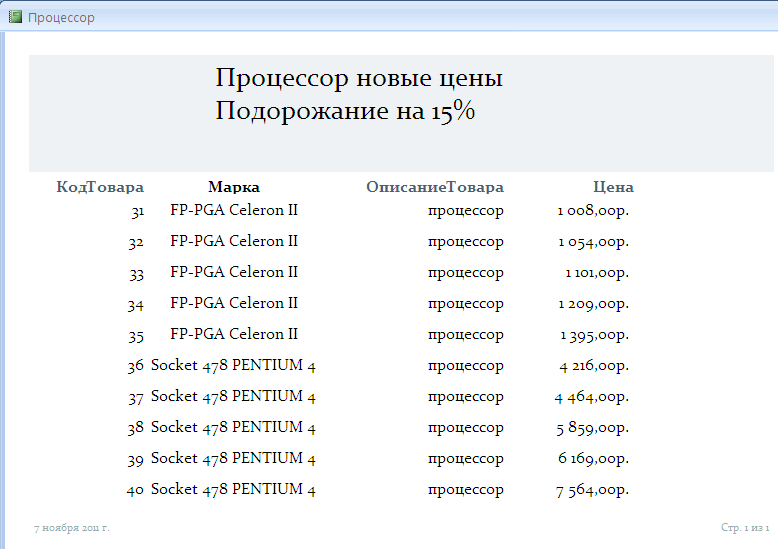This screenshot has height=549, width=778.
Task: Click the date 7 ноября 2011 г. footer
Action: (71, 528)
